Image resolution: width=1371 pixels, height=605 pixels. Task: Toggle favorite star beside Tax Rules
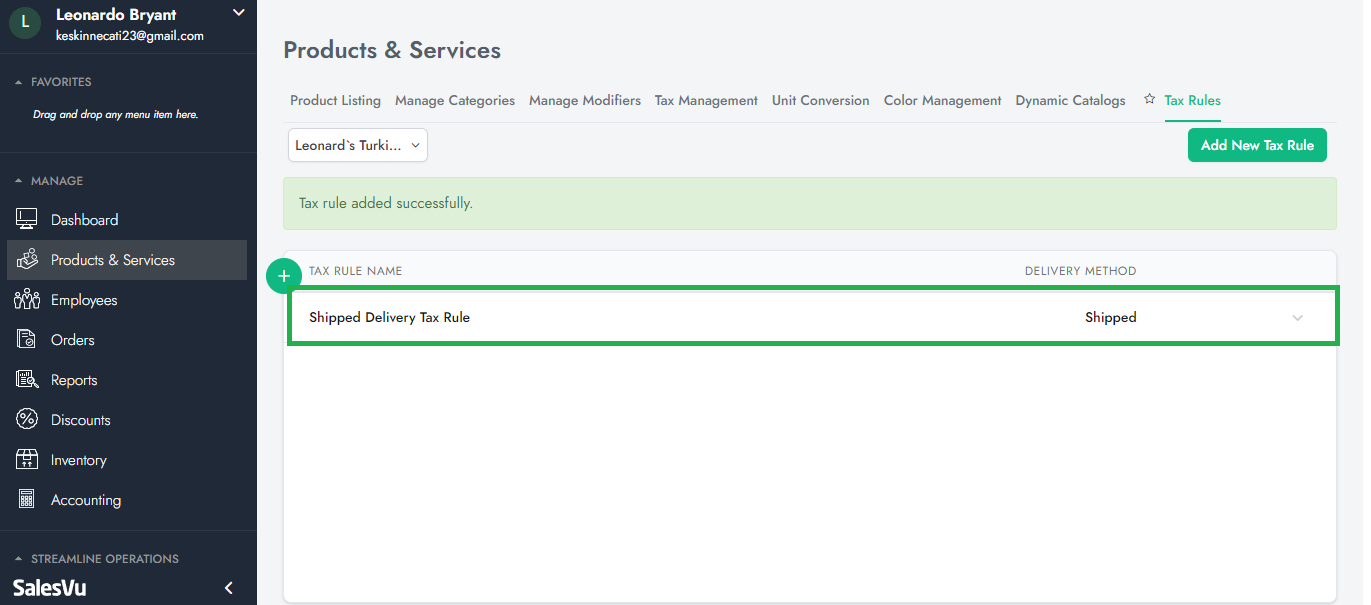click(1149, 100)
